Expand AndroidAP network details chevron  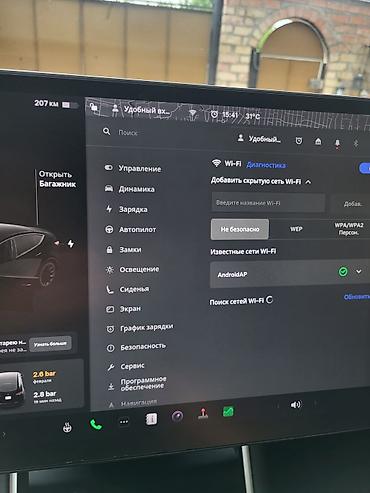coord(359,272)
